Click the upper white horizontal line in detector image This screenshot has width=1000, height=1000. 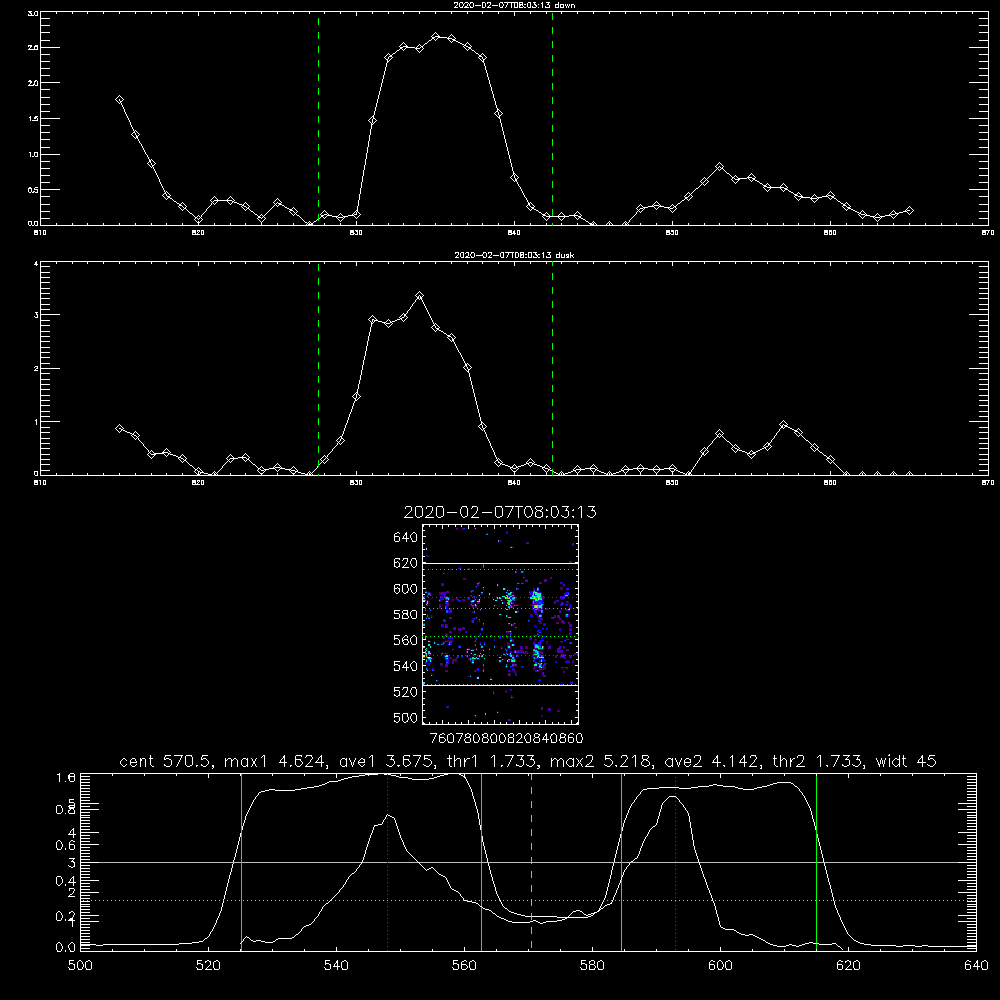pos(500,564)
